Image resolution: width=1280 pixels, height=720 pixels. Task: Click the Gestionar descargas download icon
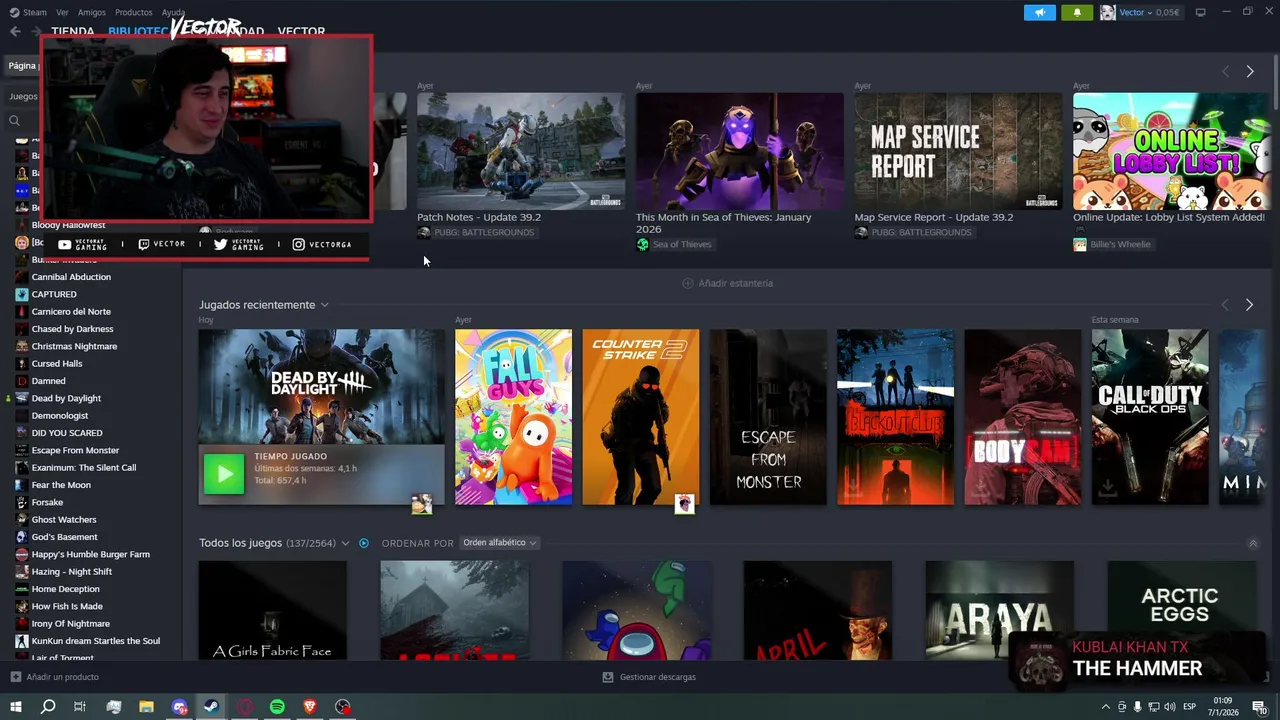[608, 677]
